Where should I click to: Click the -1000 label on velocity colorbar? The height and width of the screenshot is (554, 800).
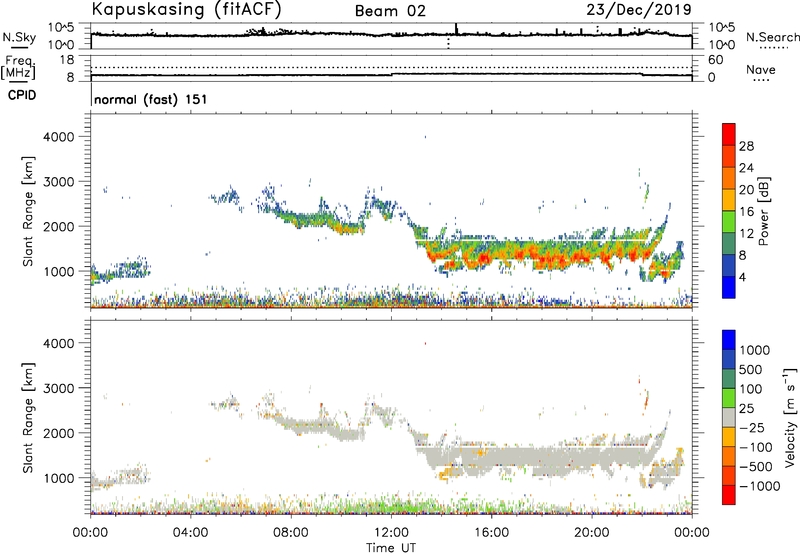click(759, 486)
